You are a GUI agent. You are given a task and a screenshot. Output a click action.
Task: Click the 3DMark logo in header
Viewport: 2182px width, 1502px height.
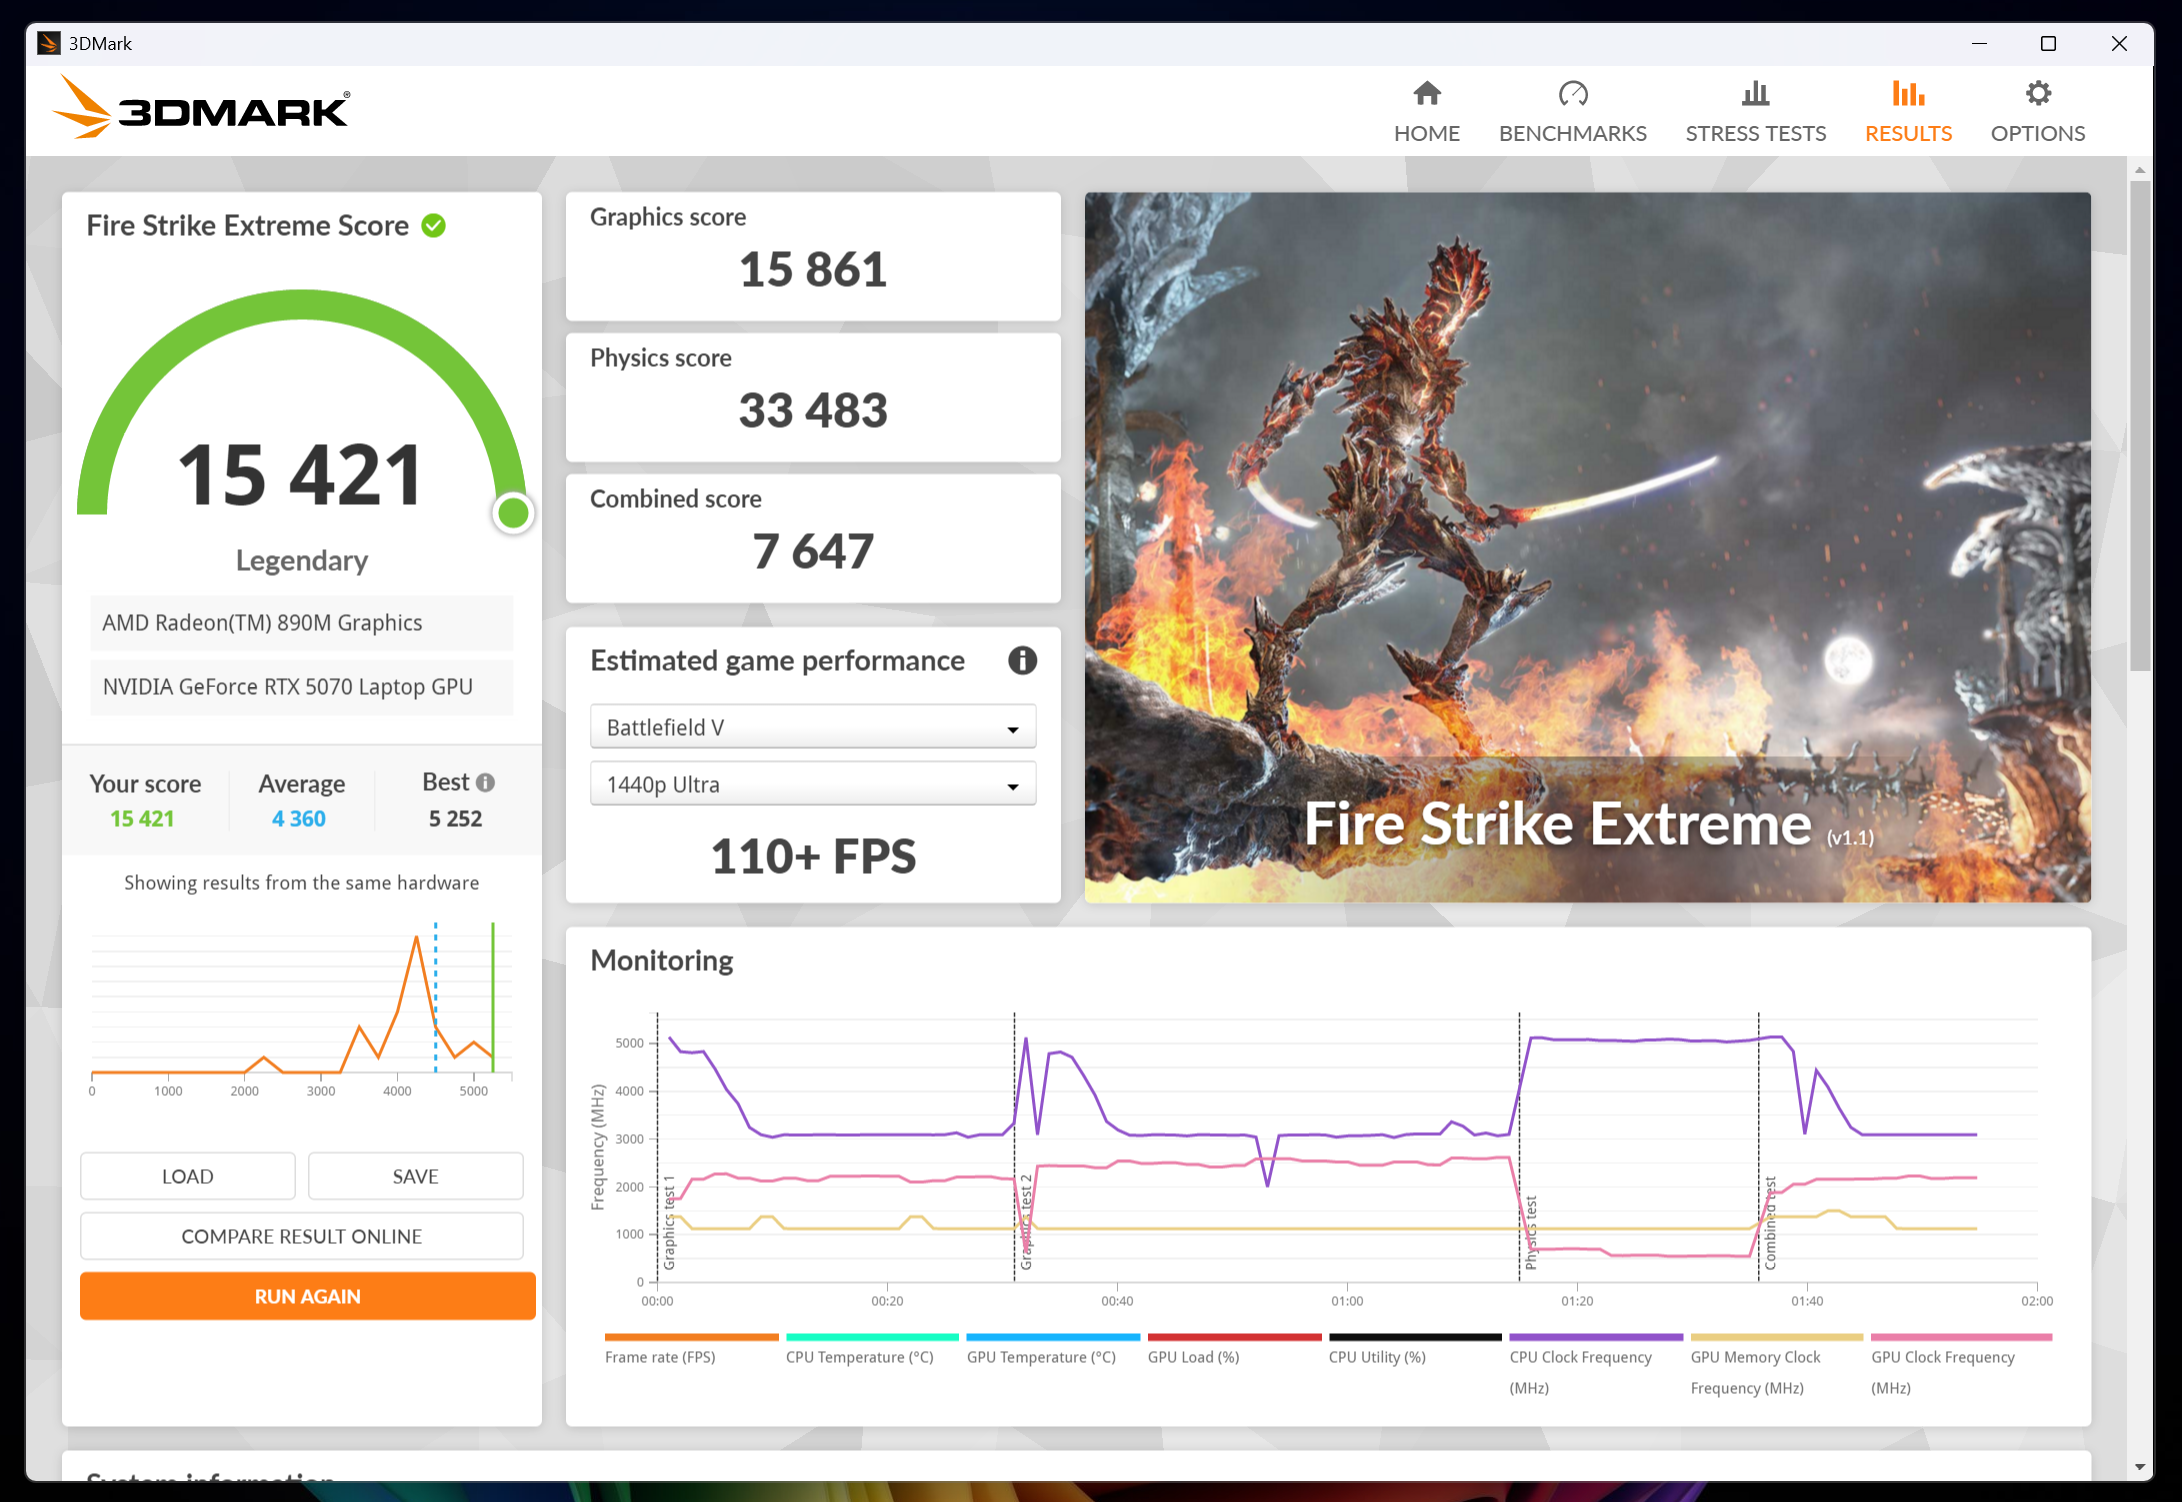click(201, 108)
